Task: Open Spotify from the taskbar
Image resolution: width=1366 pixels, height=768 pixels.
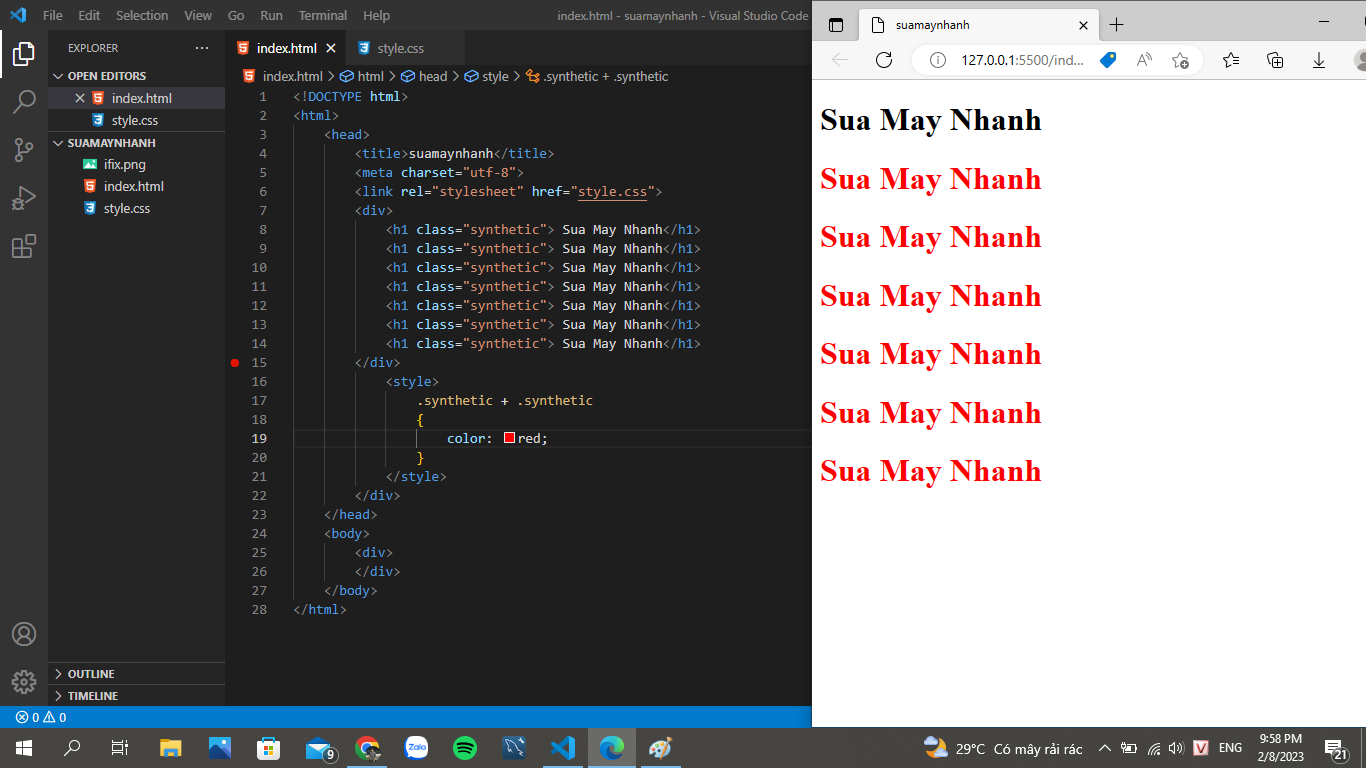Action: coord(465,747)
